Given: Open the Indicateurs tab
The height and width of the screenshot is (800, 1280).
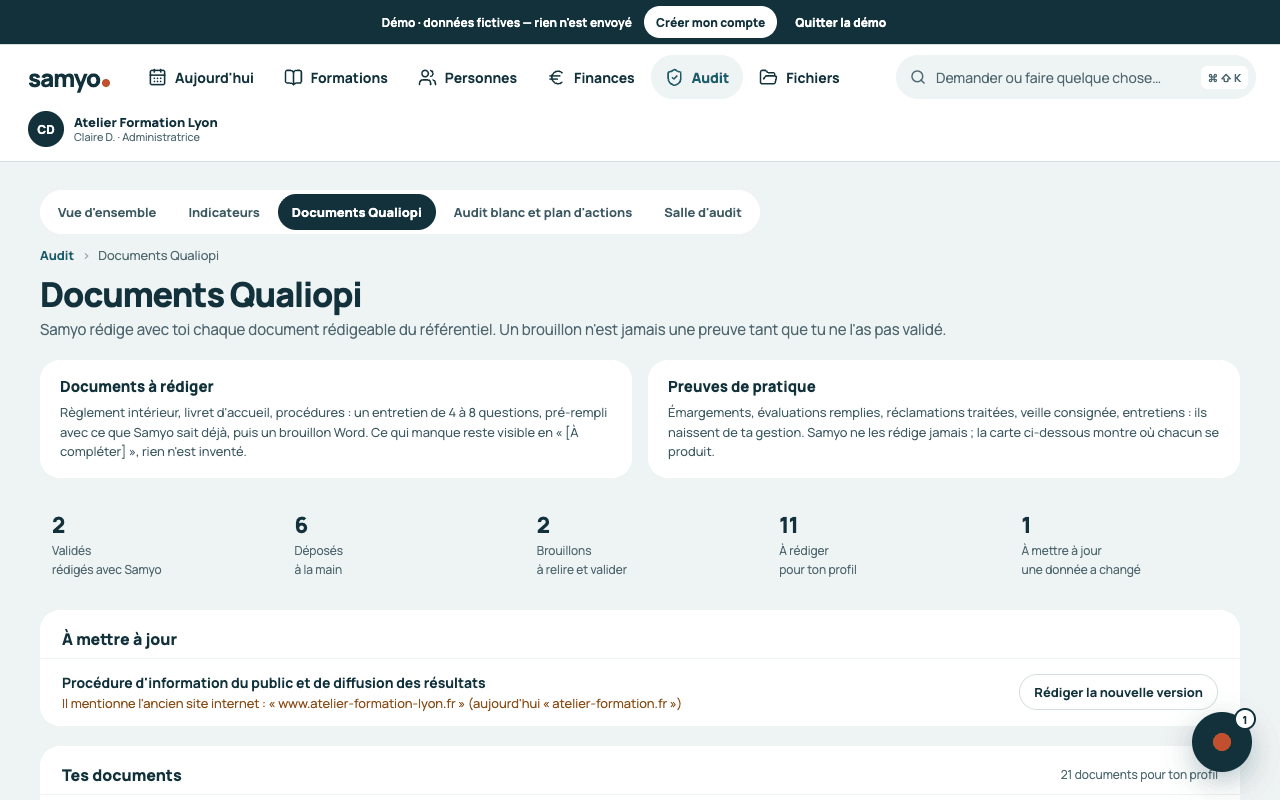Looking at the screenshot, I should [224, 212].
